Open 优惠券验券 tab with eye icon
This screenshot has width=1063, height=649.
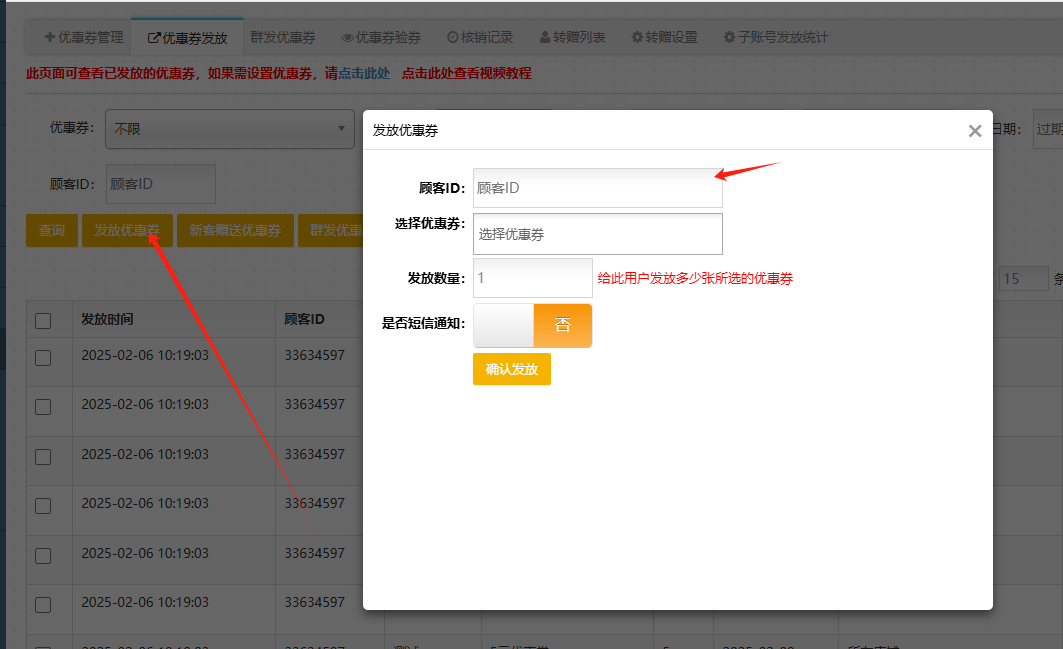(381, 38)
